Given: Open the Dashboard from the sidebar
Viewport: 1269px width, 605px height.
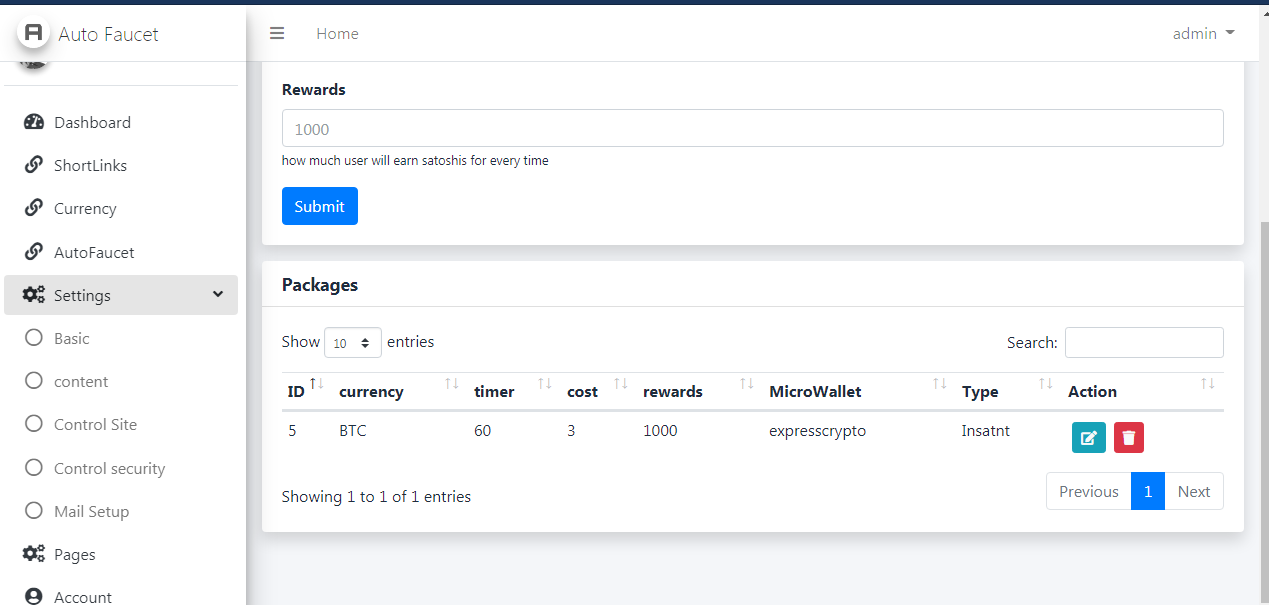Looking at the screenshot, I should tap(33, 122).
